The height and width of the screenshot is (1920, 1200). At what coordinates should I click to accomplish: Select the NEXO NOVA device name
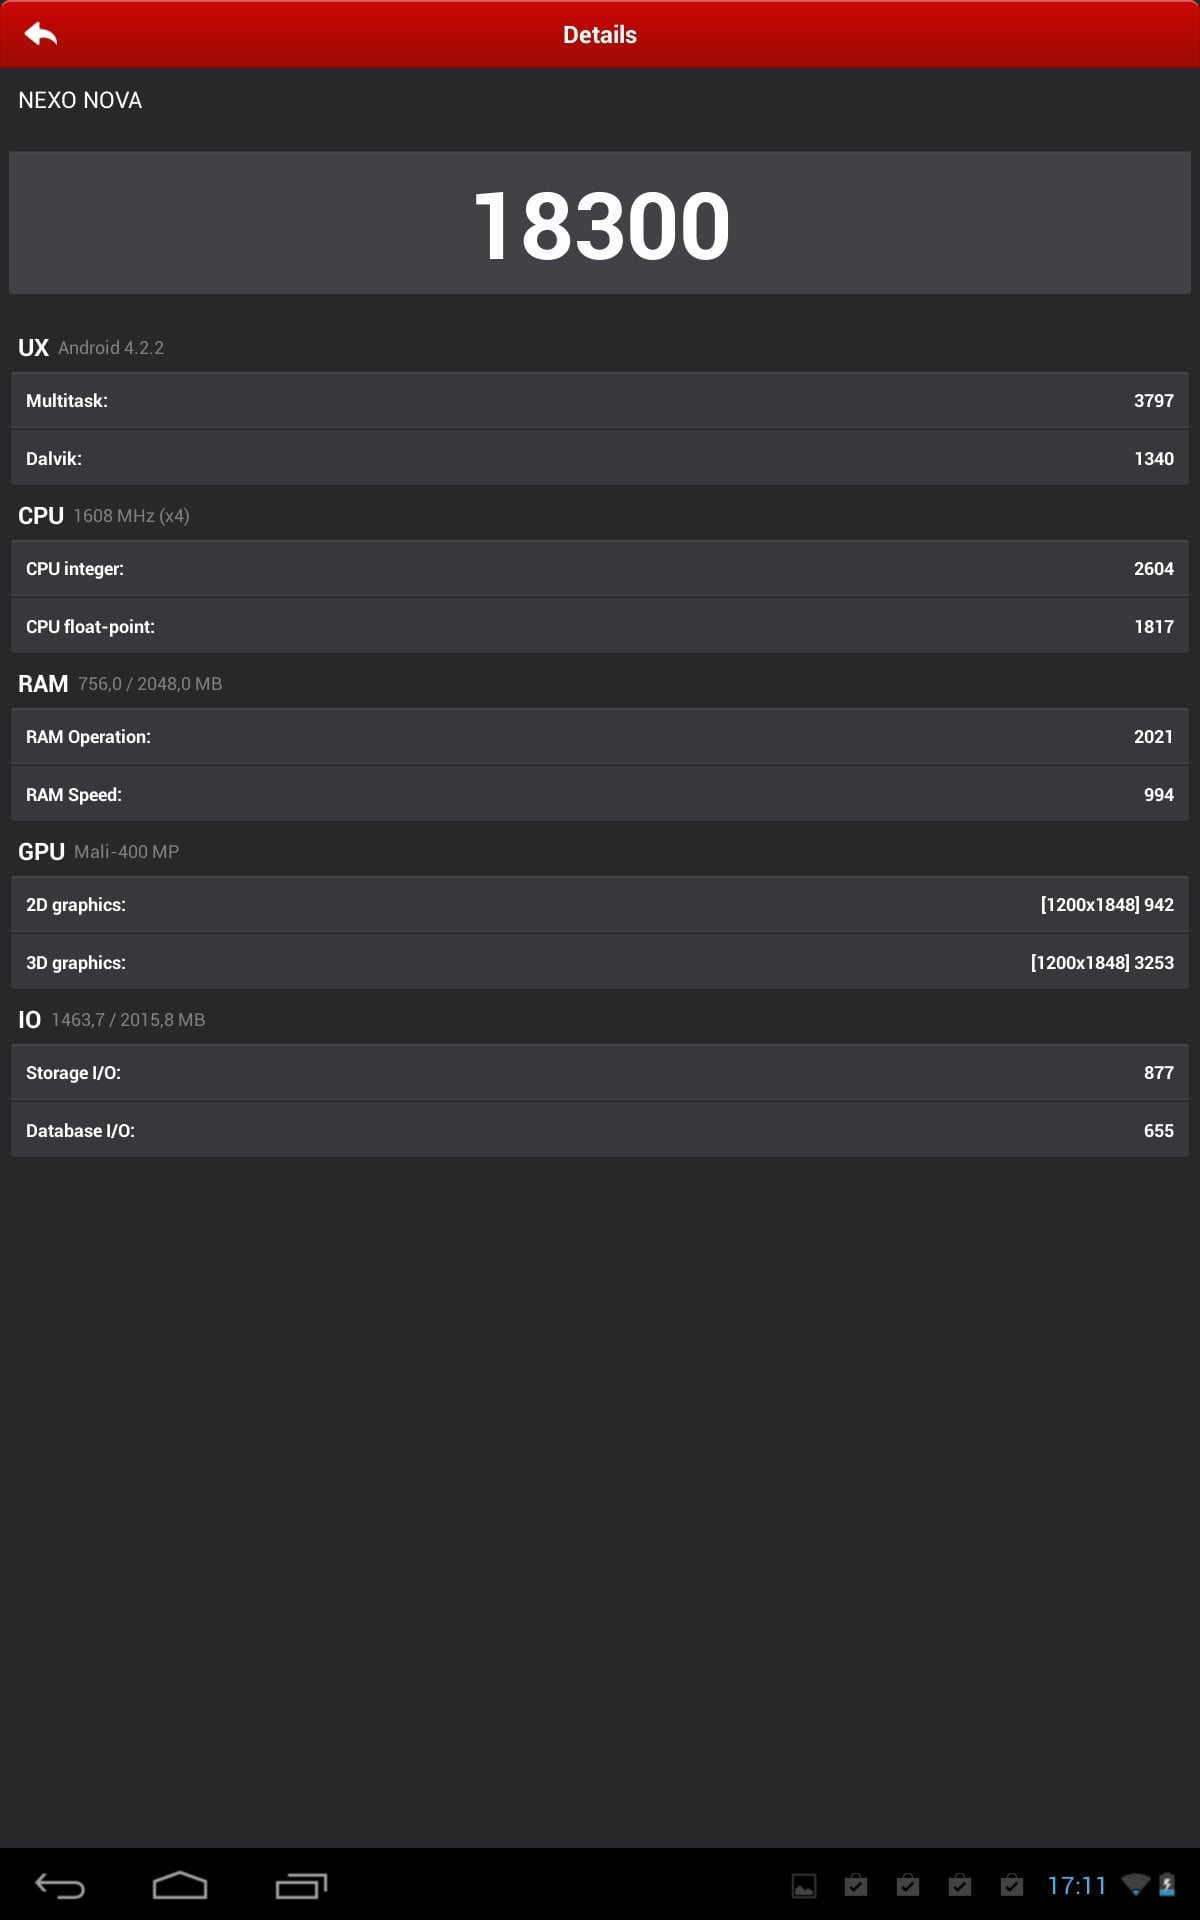[80, 100]
